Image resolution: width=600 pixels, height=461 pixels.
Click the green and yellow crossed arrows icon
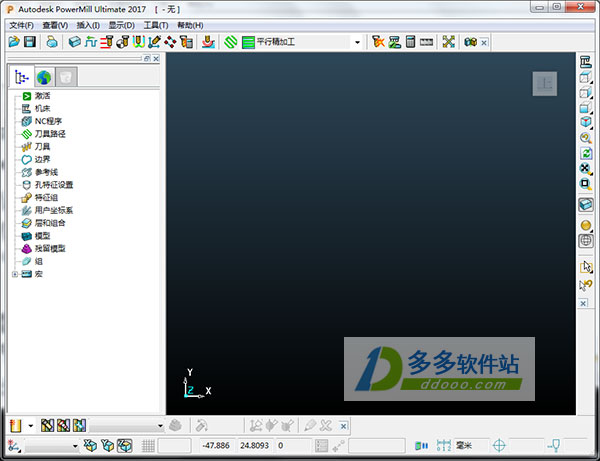pos(448,42)
